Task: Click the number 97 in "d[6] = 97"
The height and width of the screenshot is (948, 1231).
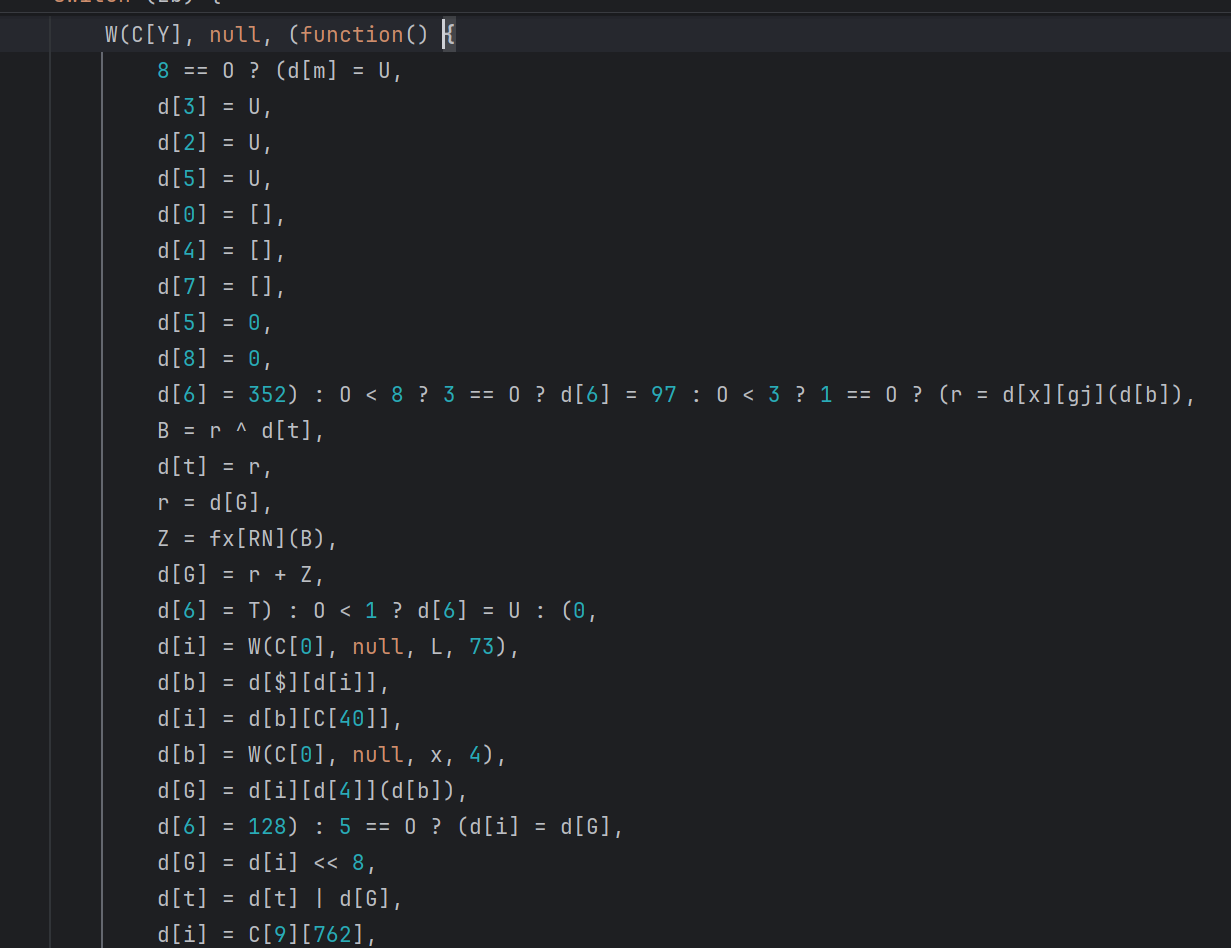Action: tap(664, 395)
